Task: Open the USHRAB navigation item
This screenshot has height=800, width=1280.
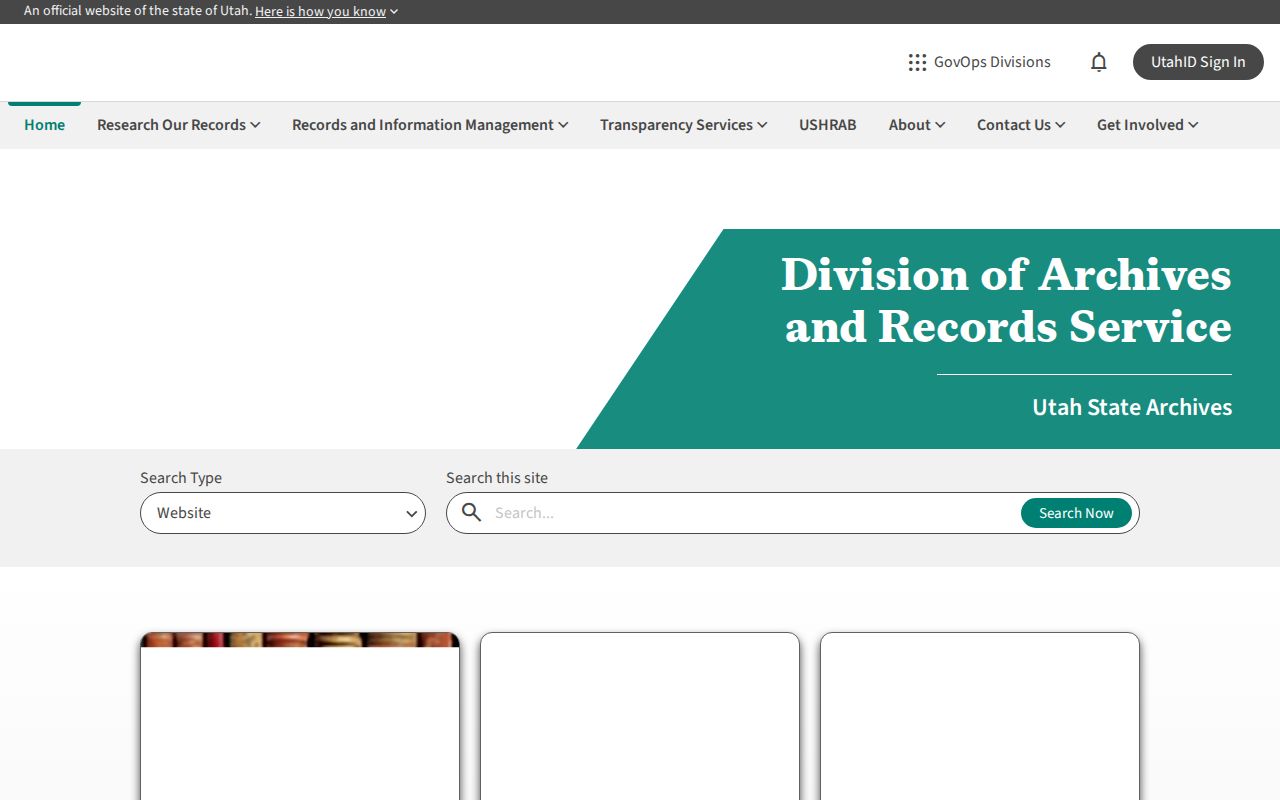Action: [827, 125]
